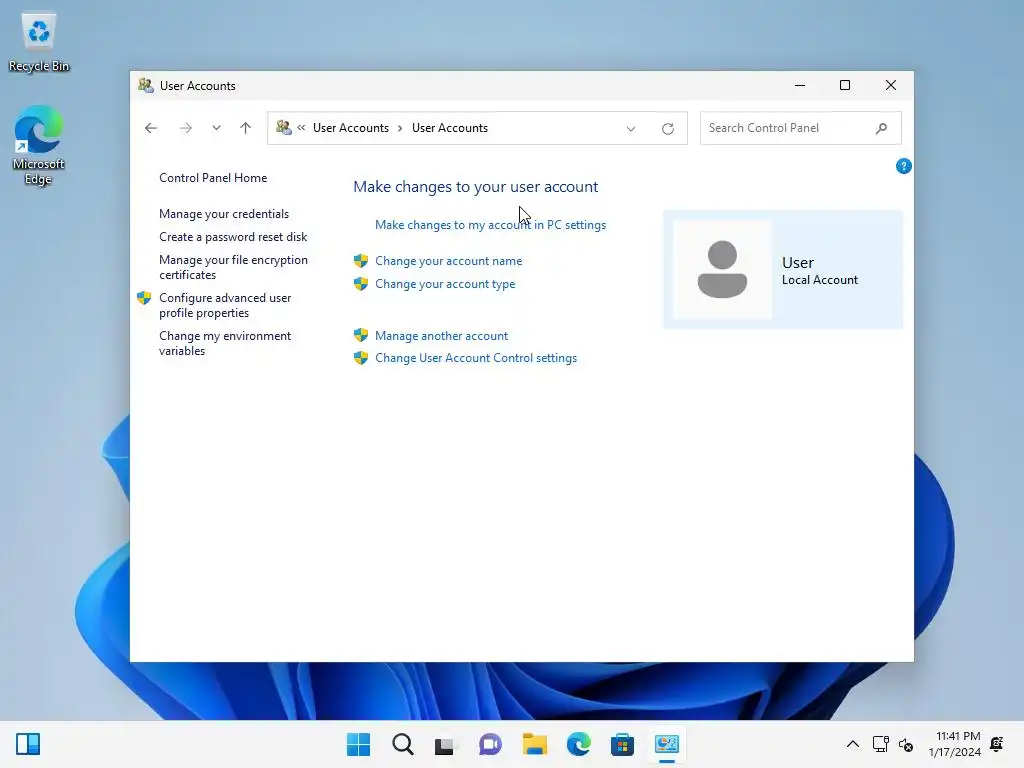
Task: Open Control Panel Home
Action: point(213,178)
